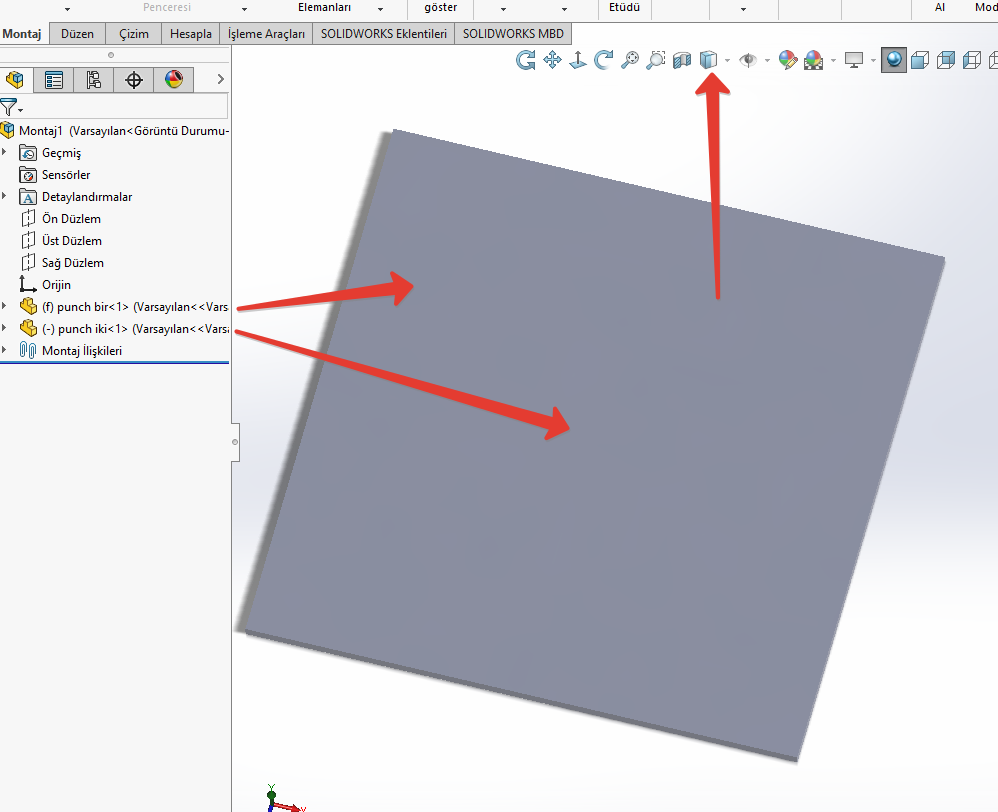Select the Zoom to Fit tool
Image resolution: width=998 pixels, height=812 pixels.
(630, 60)
